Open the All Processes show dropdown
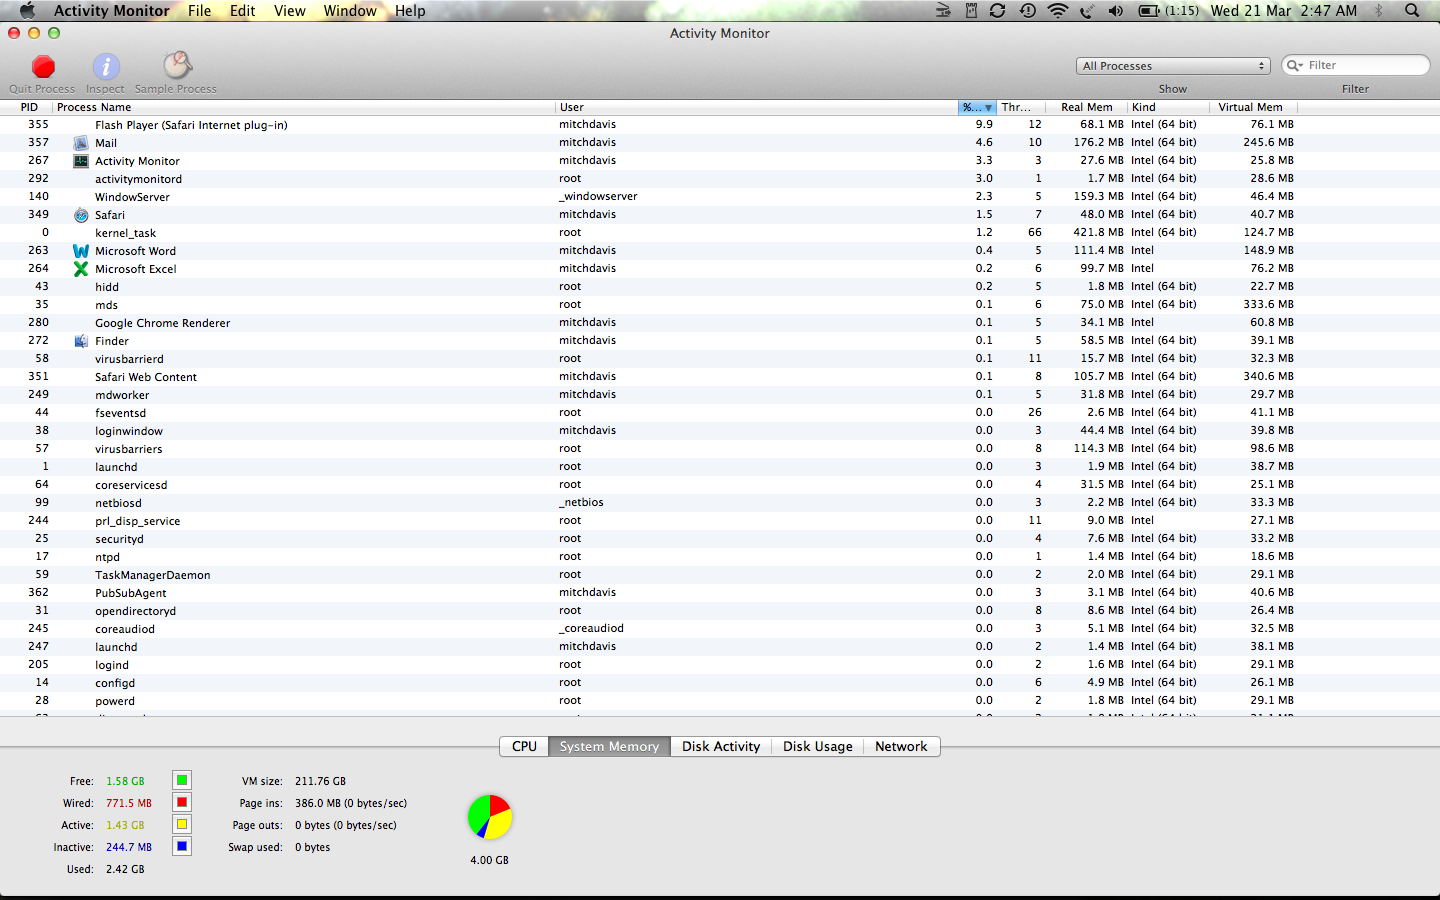Image resolution: width=1440 pixels, height=900 pixels. [1173, 66]
